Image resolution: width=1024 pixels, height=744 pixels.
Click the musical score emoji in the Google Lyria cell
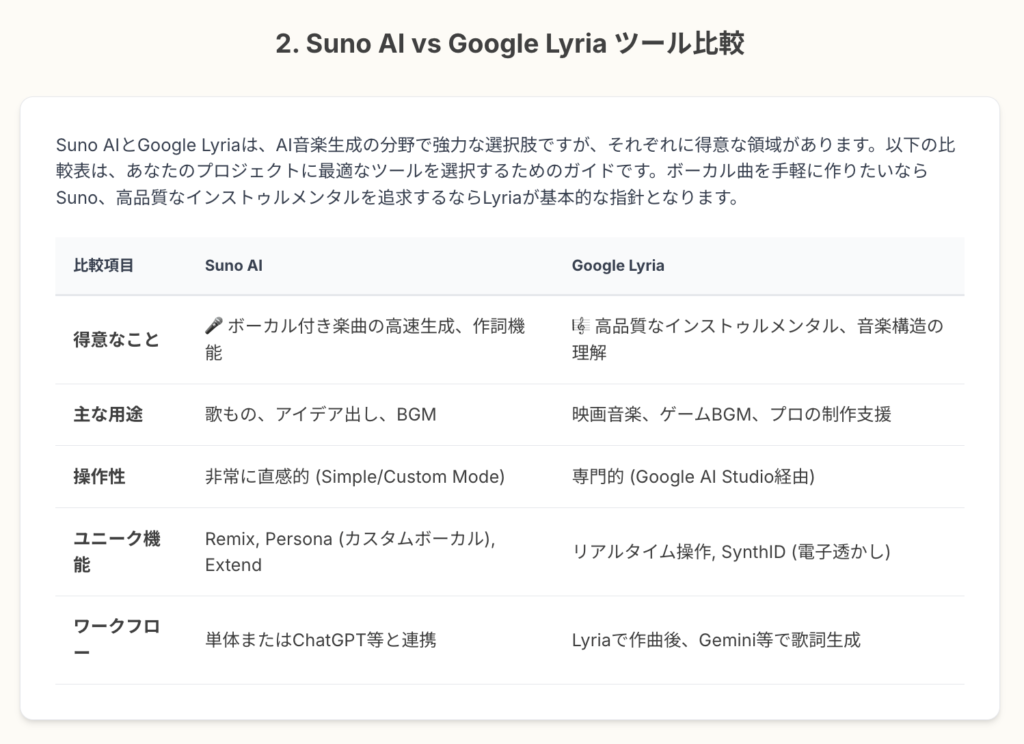[580, 325]
